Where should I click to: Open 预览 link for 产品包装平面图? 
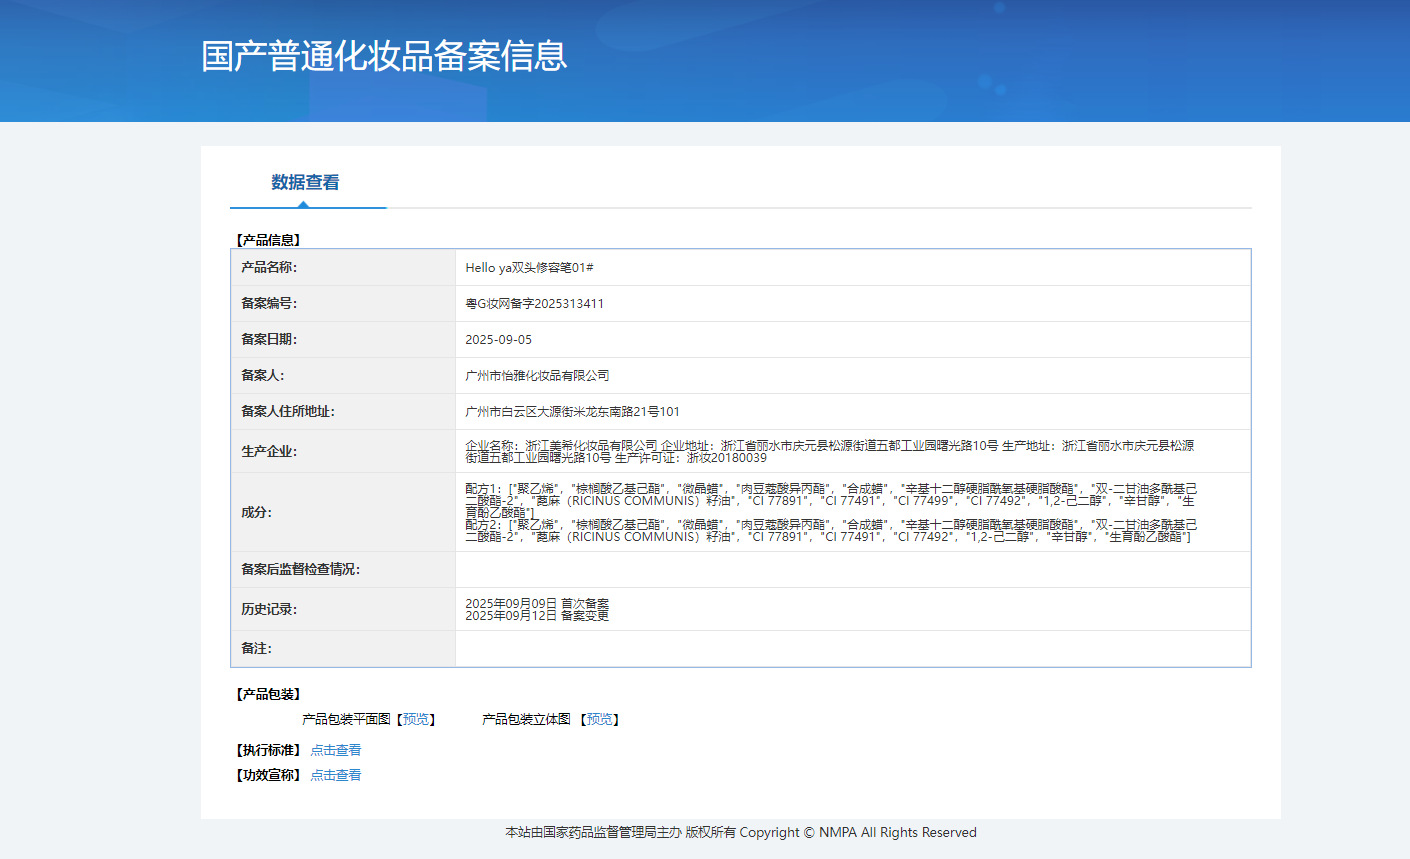click(x=416, y=719)
